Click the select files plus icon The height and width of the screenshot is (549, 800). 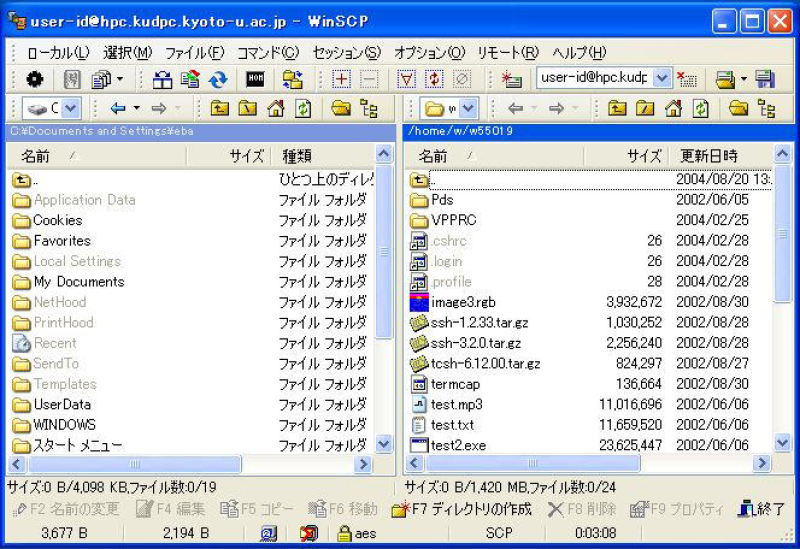click(x=341, y=79)
